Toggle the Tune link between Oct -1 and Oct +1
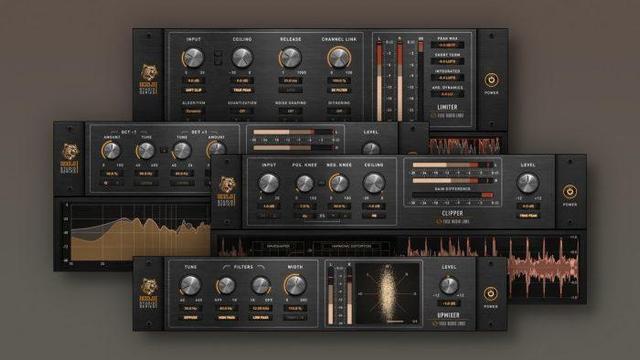The height and width of the screenshot is (360, 640). 164,150
